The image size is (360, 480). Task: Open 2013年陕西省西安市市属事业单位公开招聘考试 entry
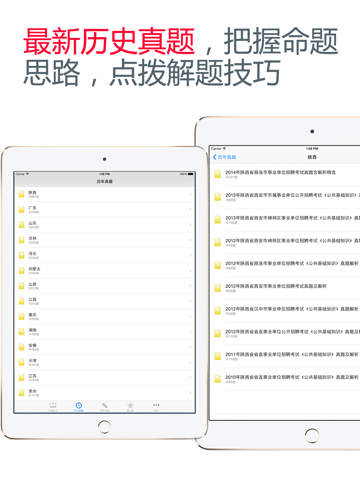pos(285,197)
